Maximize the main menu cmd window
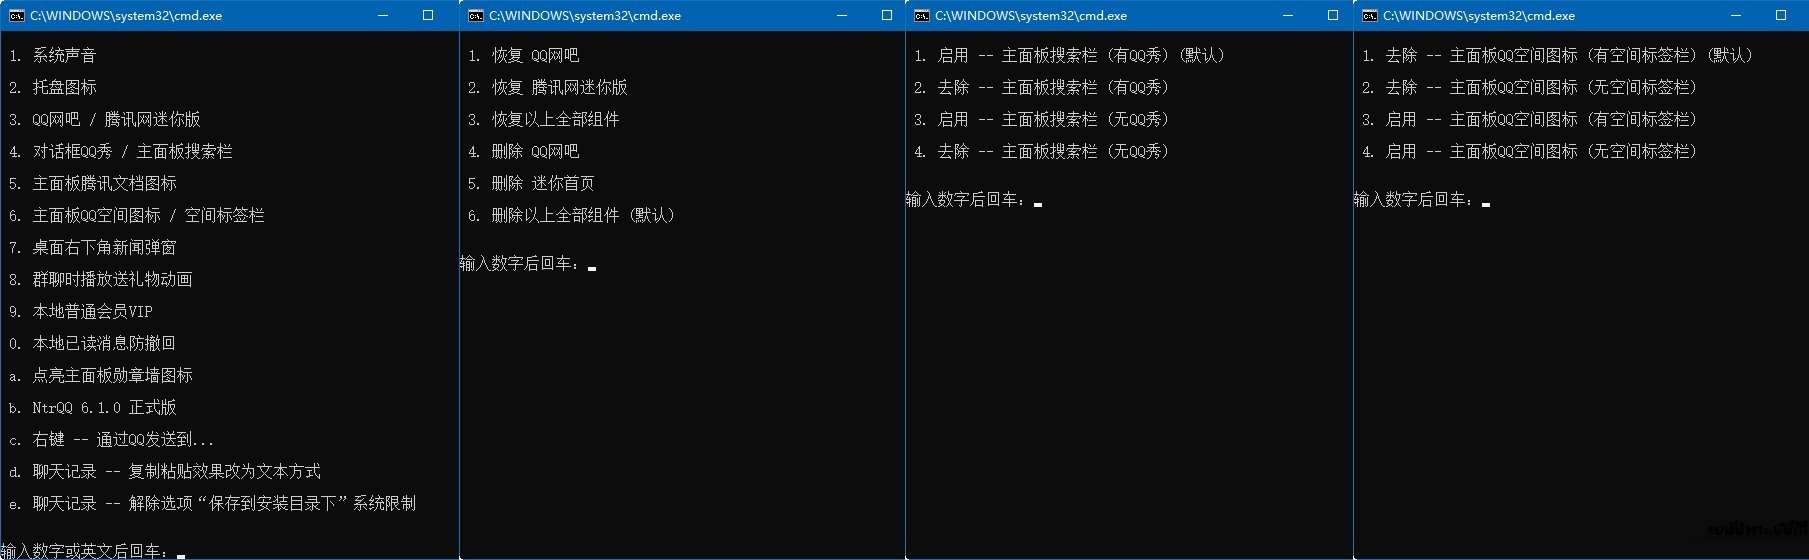Viewport: 1809px width, 560px height. click(428, 16)
